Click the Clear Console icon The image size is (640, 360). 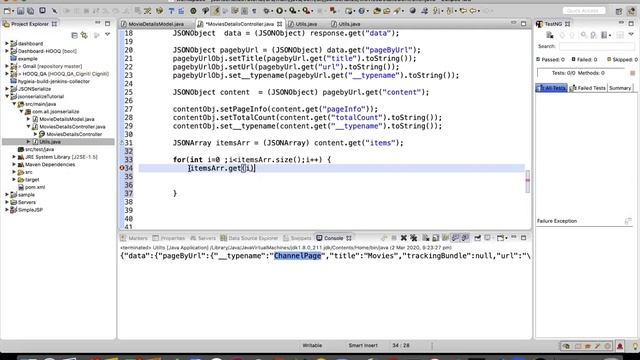pyautogui.click(x=426, y=238)
